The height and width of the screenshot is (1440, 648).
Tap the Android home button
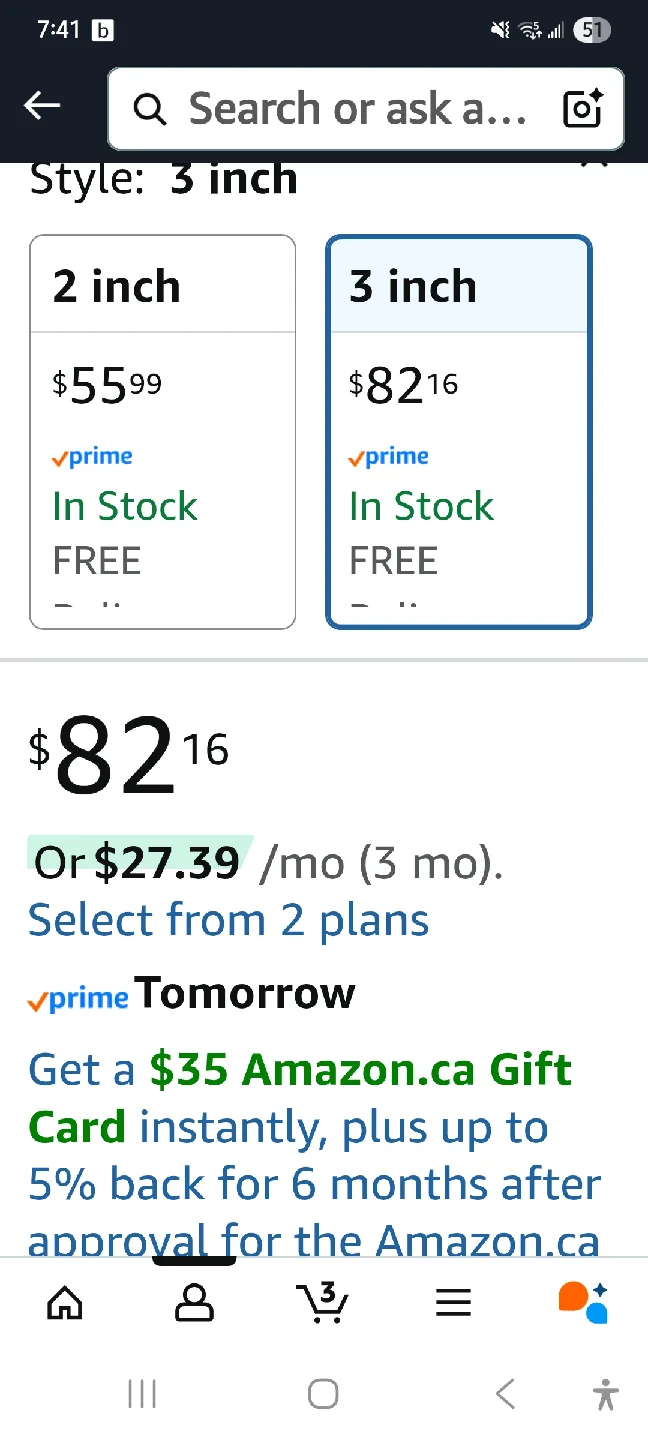coord(323,1393)
